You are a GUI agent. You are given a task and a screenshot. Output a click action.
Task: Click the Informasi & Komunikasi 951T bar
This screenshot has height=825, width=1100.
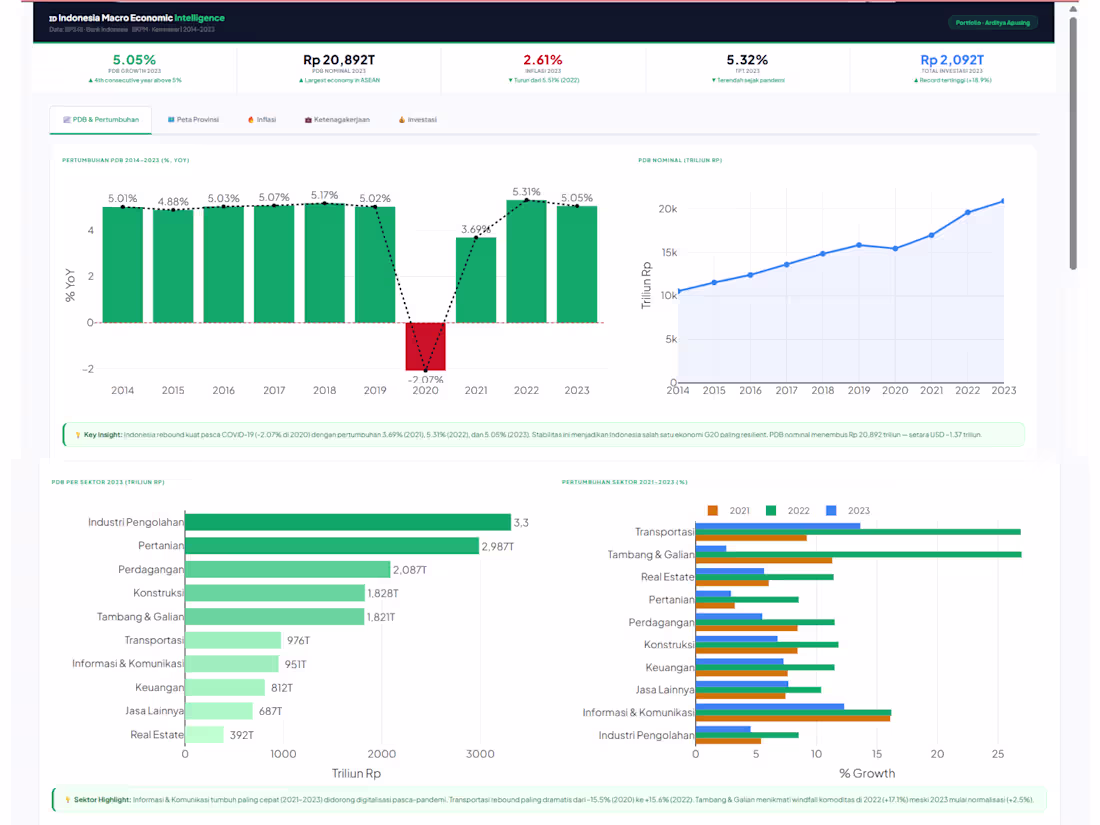(x=232, y=664)
